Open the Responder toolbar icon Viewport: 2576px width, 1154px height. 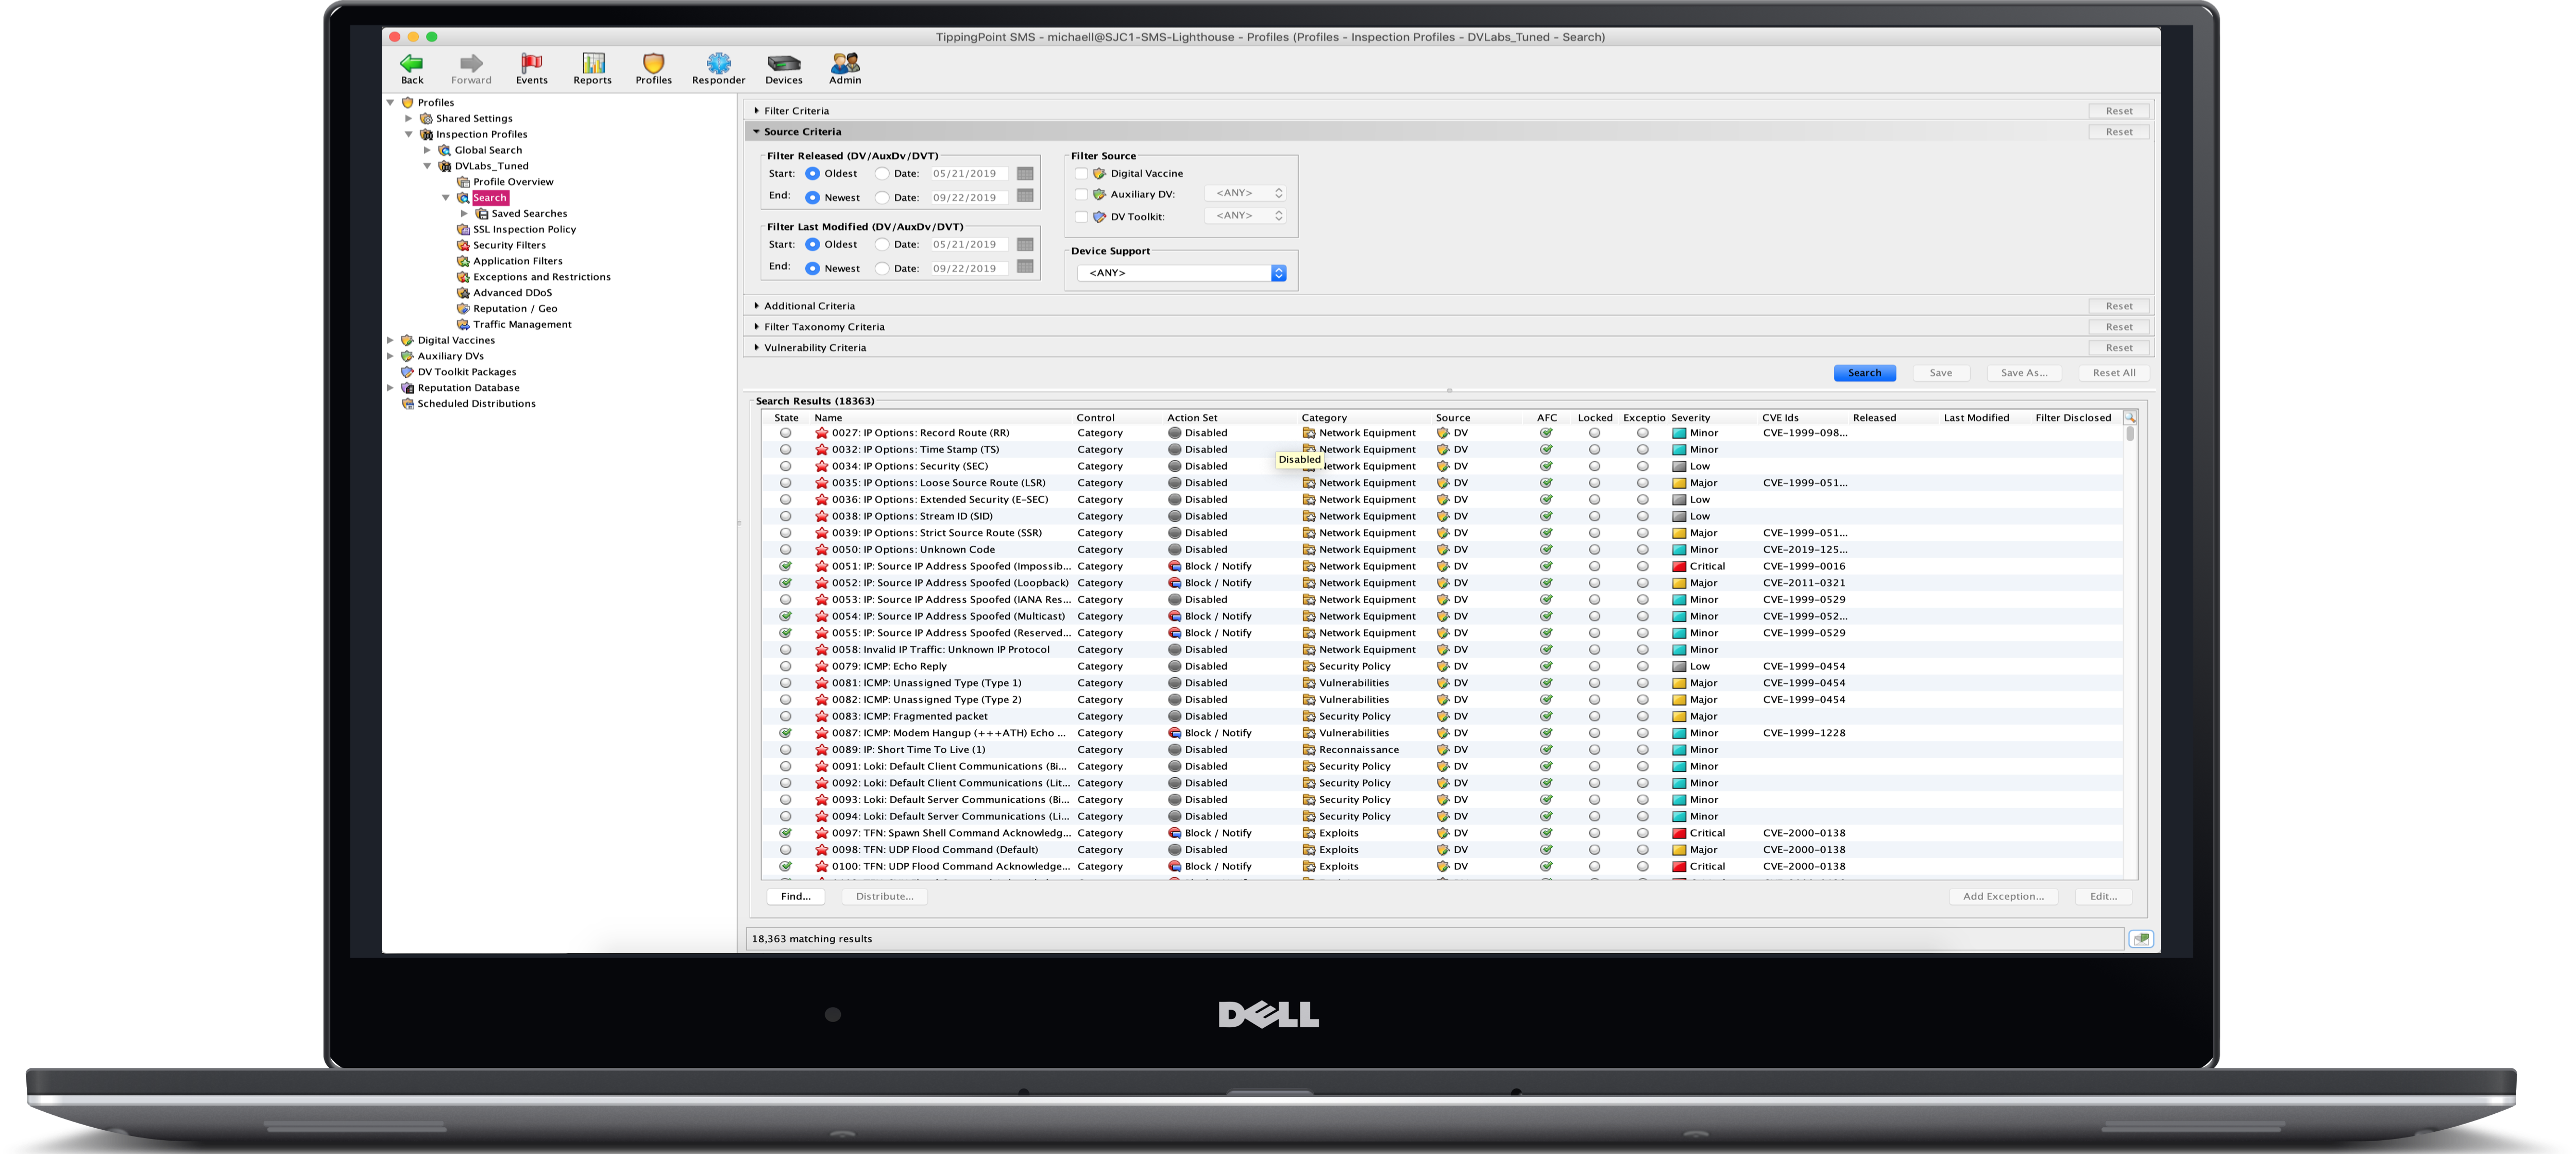[718, 63]
